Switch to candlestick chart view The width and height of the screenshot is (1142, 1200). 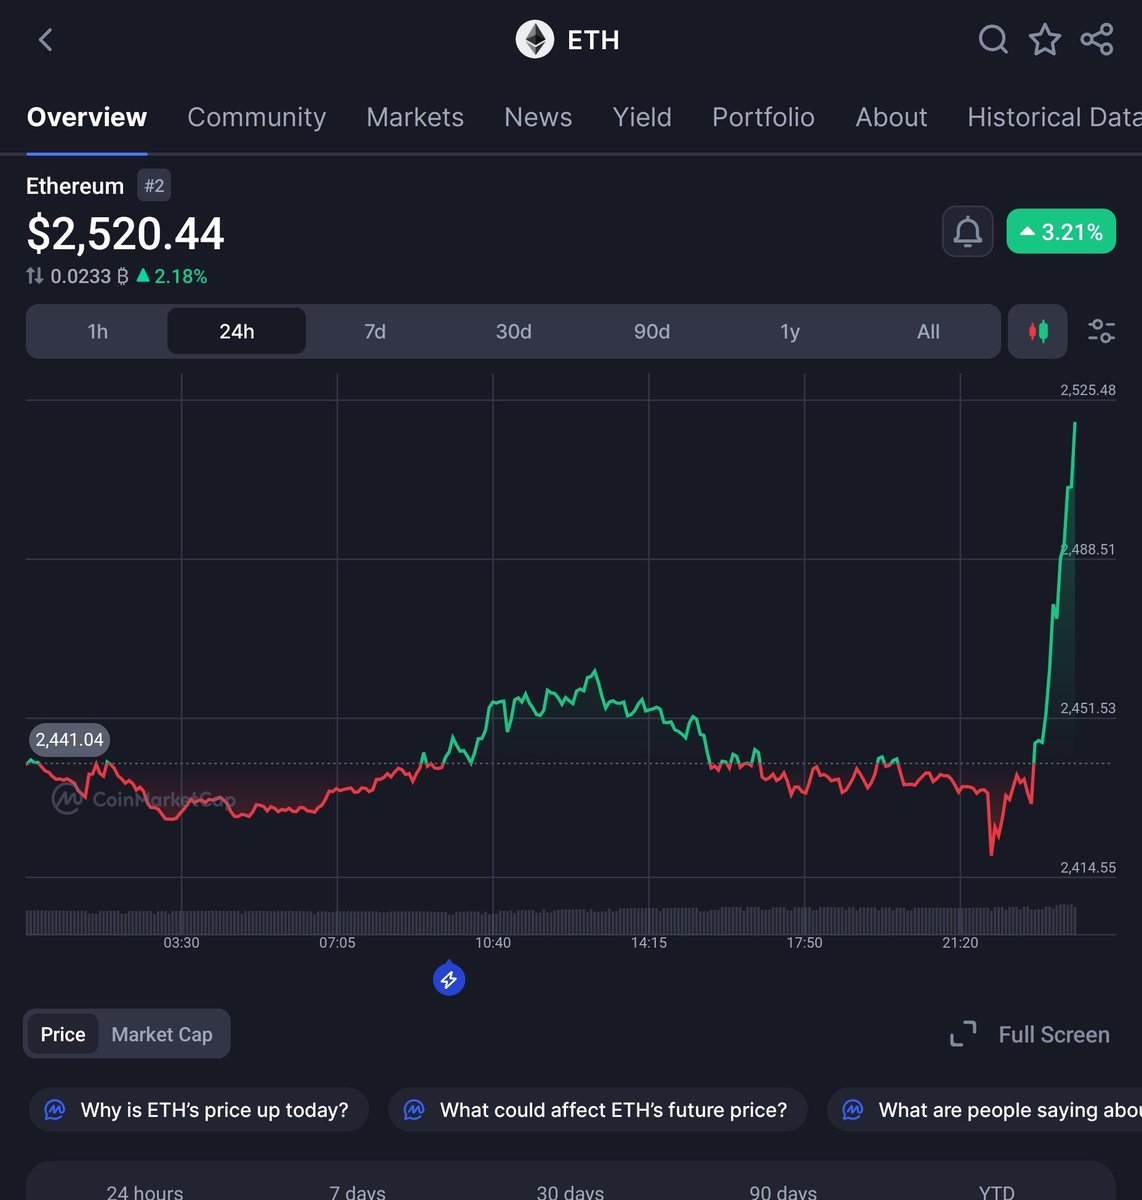click(x=1038, y=331)
